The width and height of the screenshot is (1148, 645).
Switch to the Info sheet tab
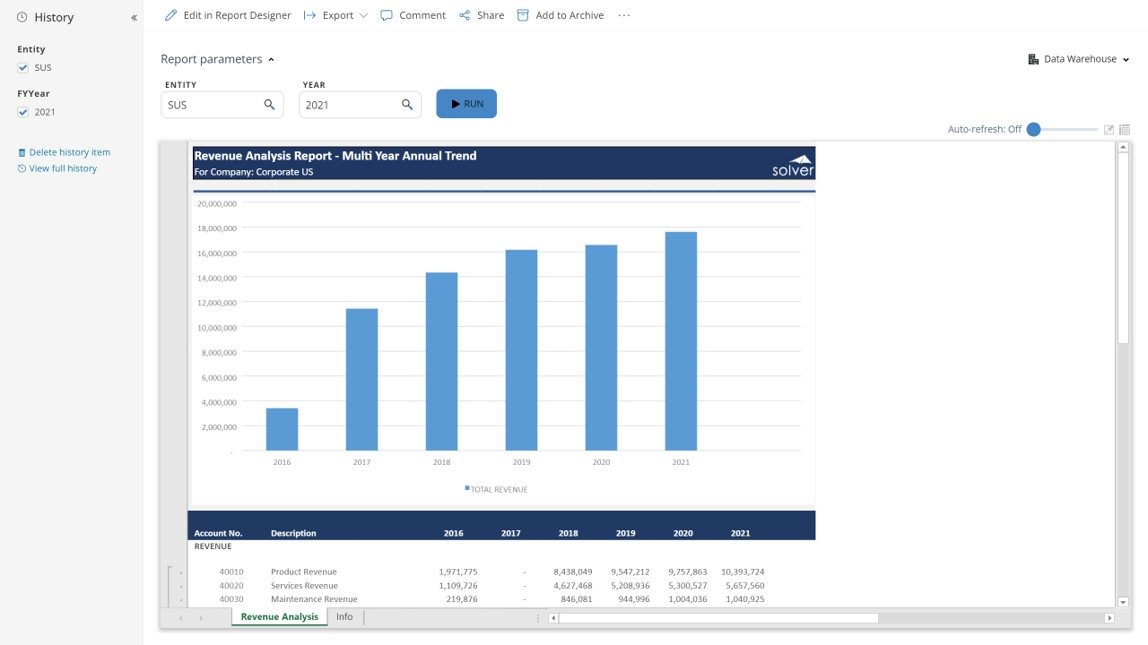click(x=344, y=617)
